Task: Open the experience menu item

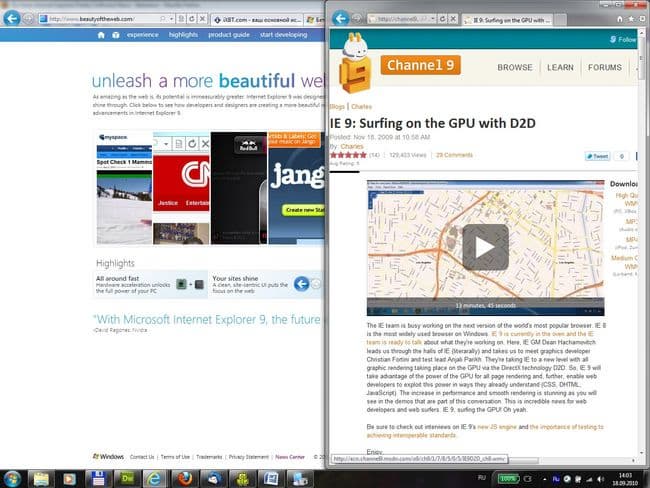Action: click(x=143, y=35)
